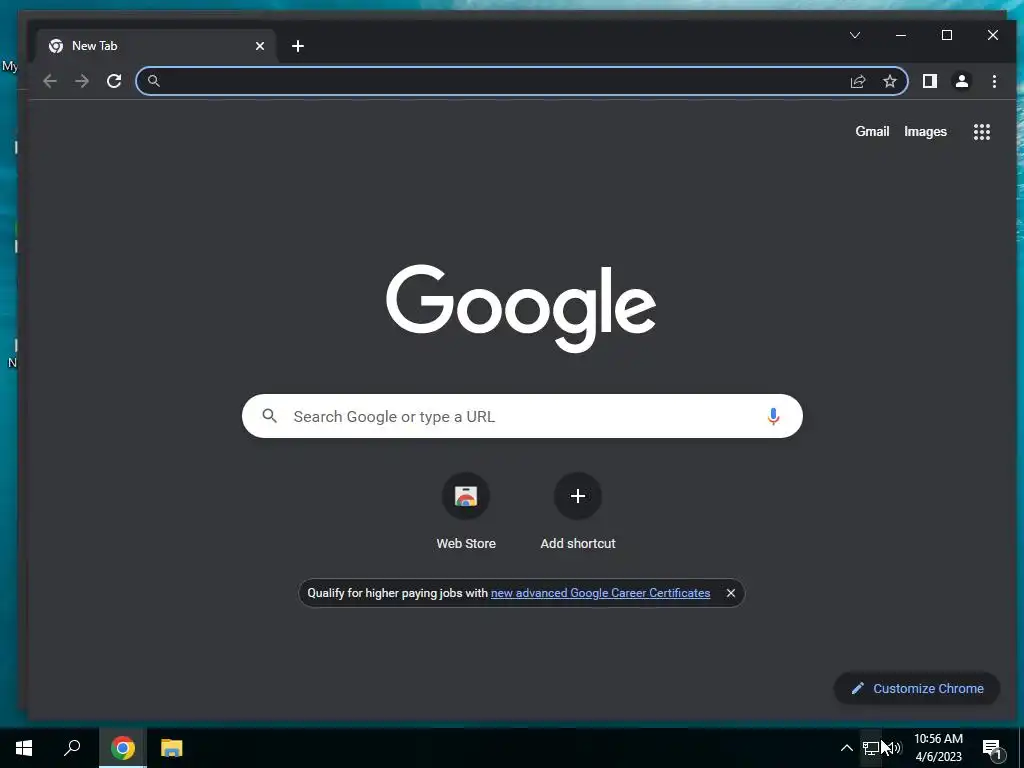This screenshot has height=768, width=1024.
Task: Open File Explorer from the taskbar
Action: [171, 748]
